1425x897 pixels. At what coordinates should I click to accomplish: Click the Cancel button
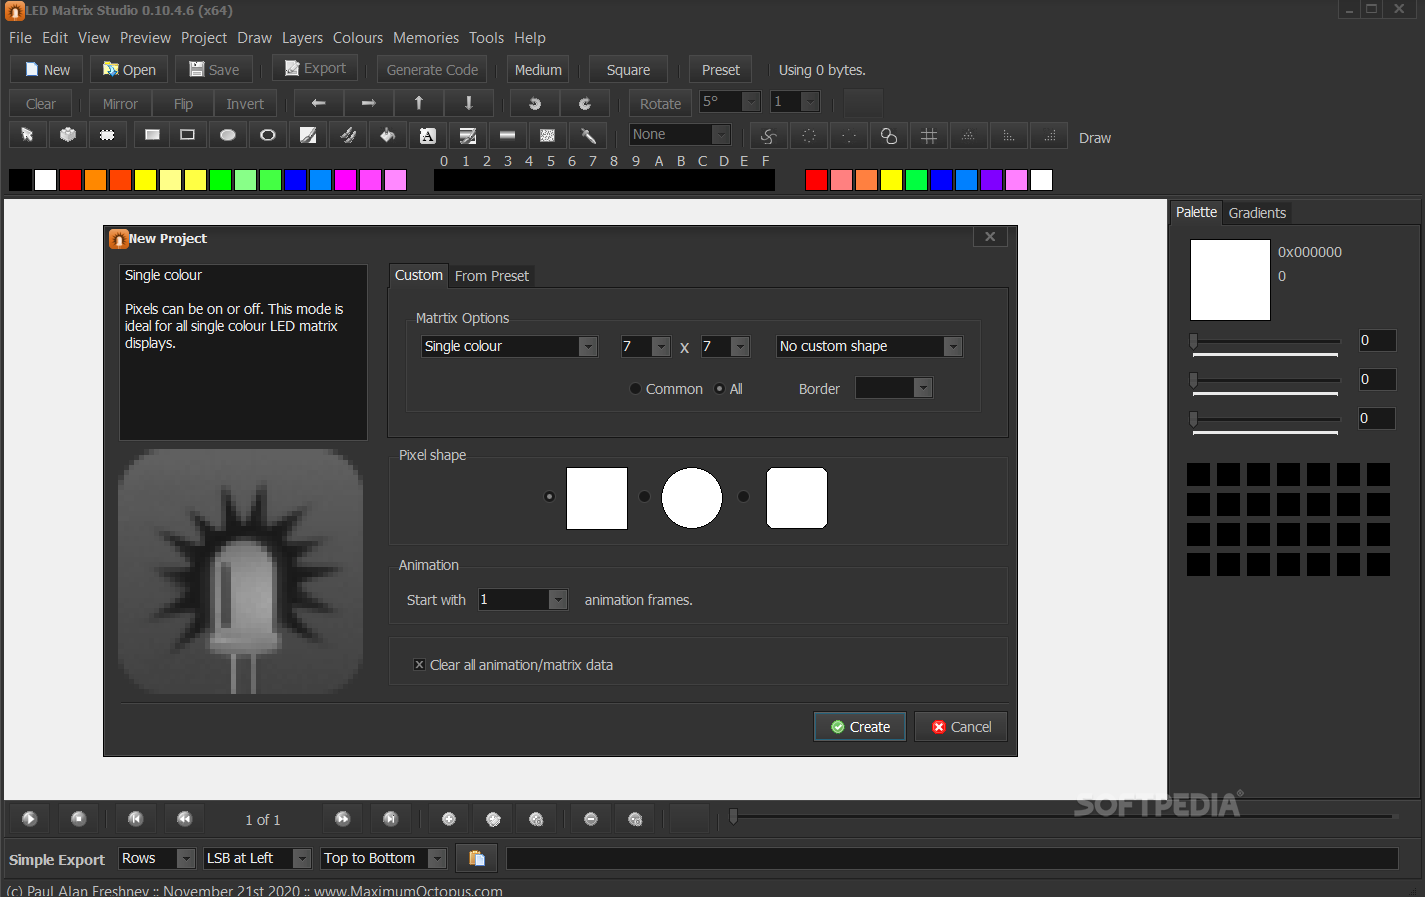[x=961, y=727]
